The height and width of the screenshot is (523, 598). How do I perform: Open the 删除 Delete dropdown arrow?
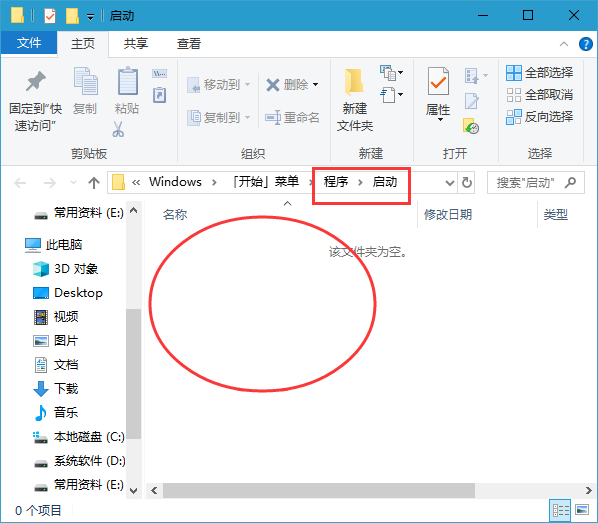(x=315, y=84)
